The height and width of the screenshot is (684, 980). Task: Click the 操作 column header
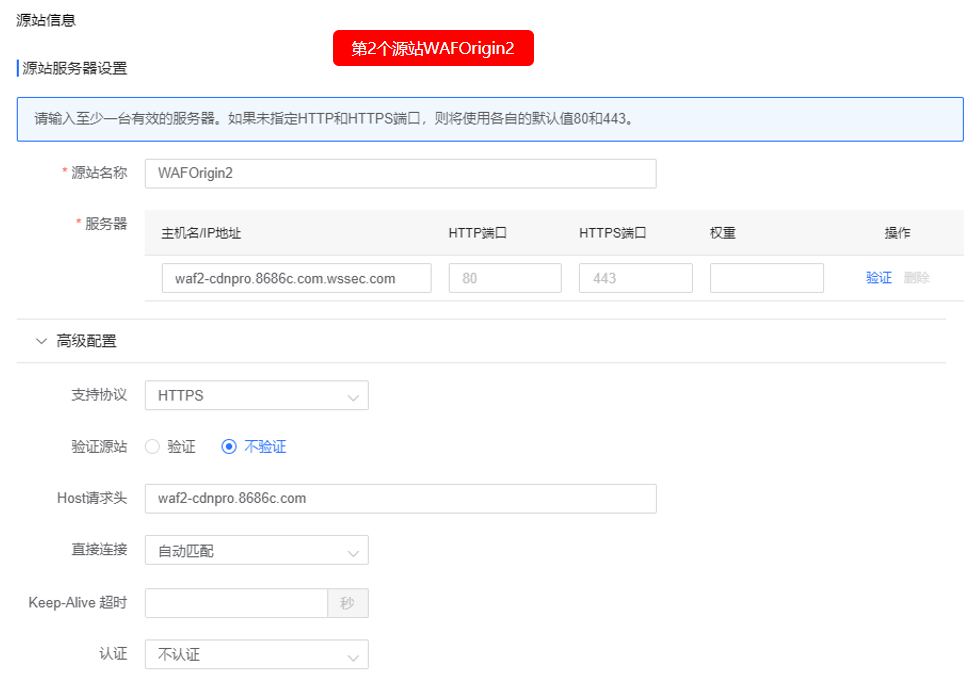coord(897,233)
